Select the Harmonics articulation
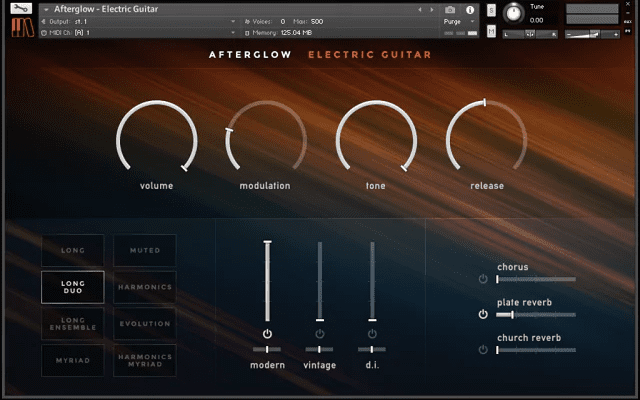640x400 pixels. [145, 287]
